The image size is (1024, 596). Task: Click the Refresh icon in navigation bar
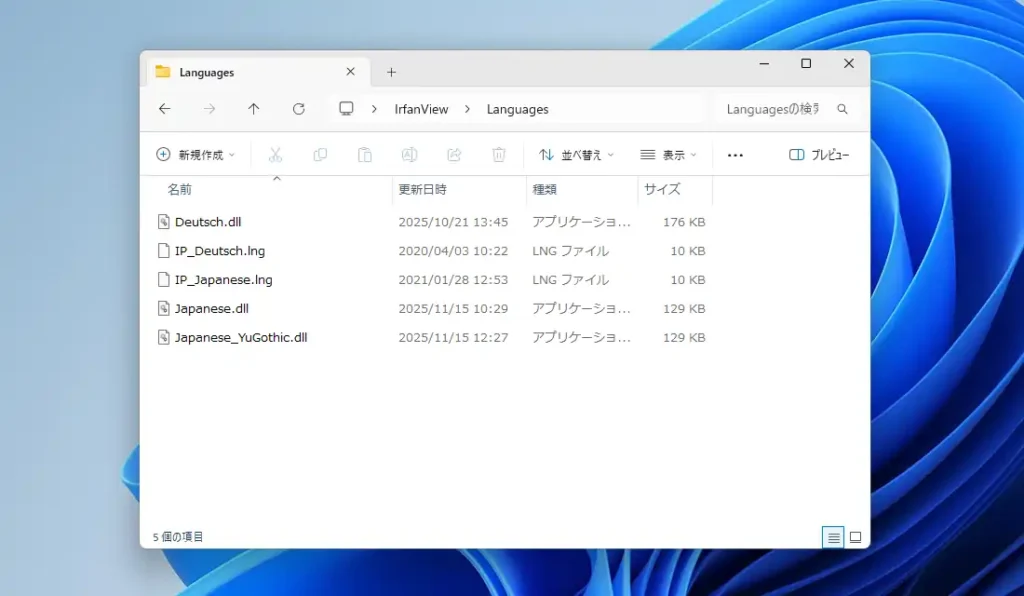click(298, 109)
